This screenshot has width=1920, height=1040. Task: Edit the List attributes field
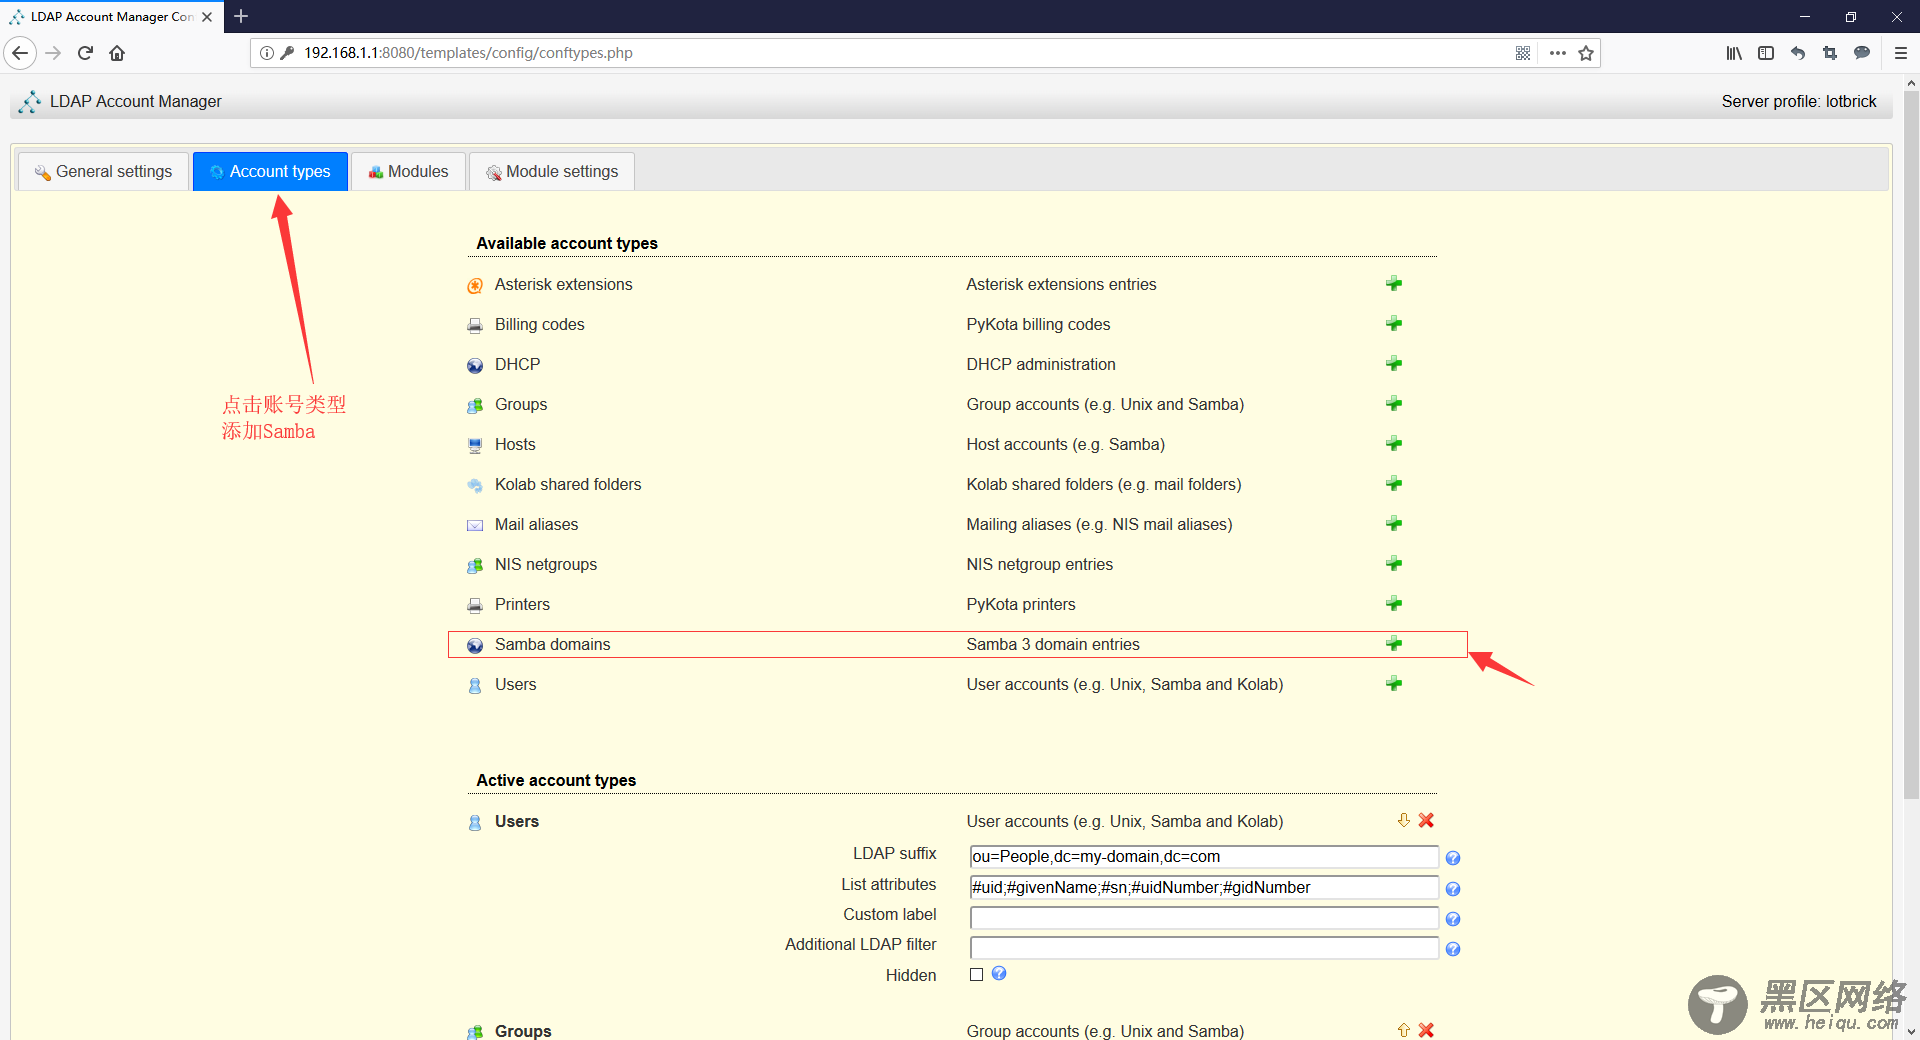click(1204, 887)
